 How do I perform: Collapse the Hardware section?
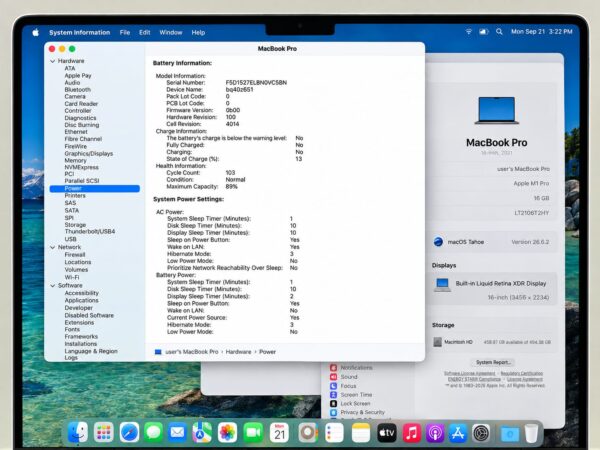(x=53, y=61)
